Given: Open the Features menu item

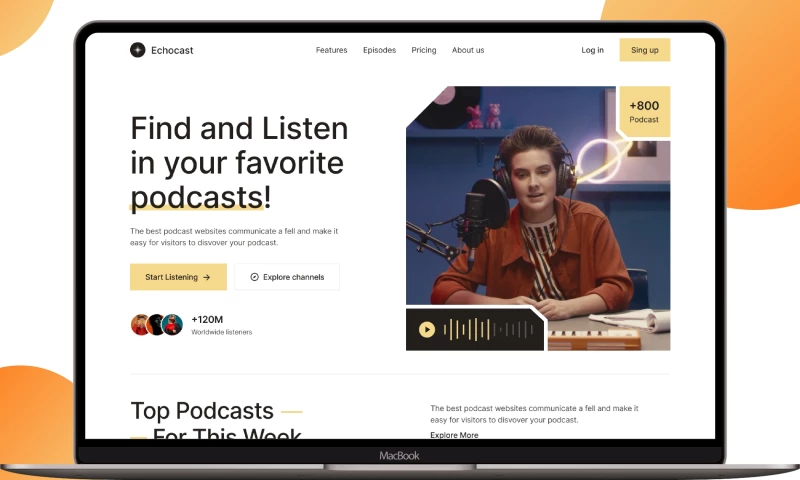Looking at the screenshot, I should coord(332,50).
